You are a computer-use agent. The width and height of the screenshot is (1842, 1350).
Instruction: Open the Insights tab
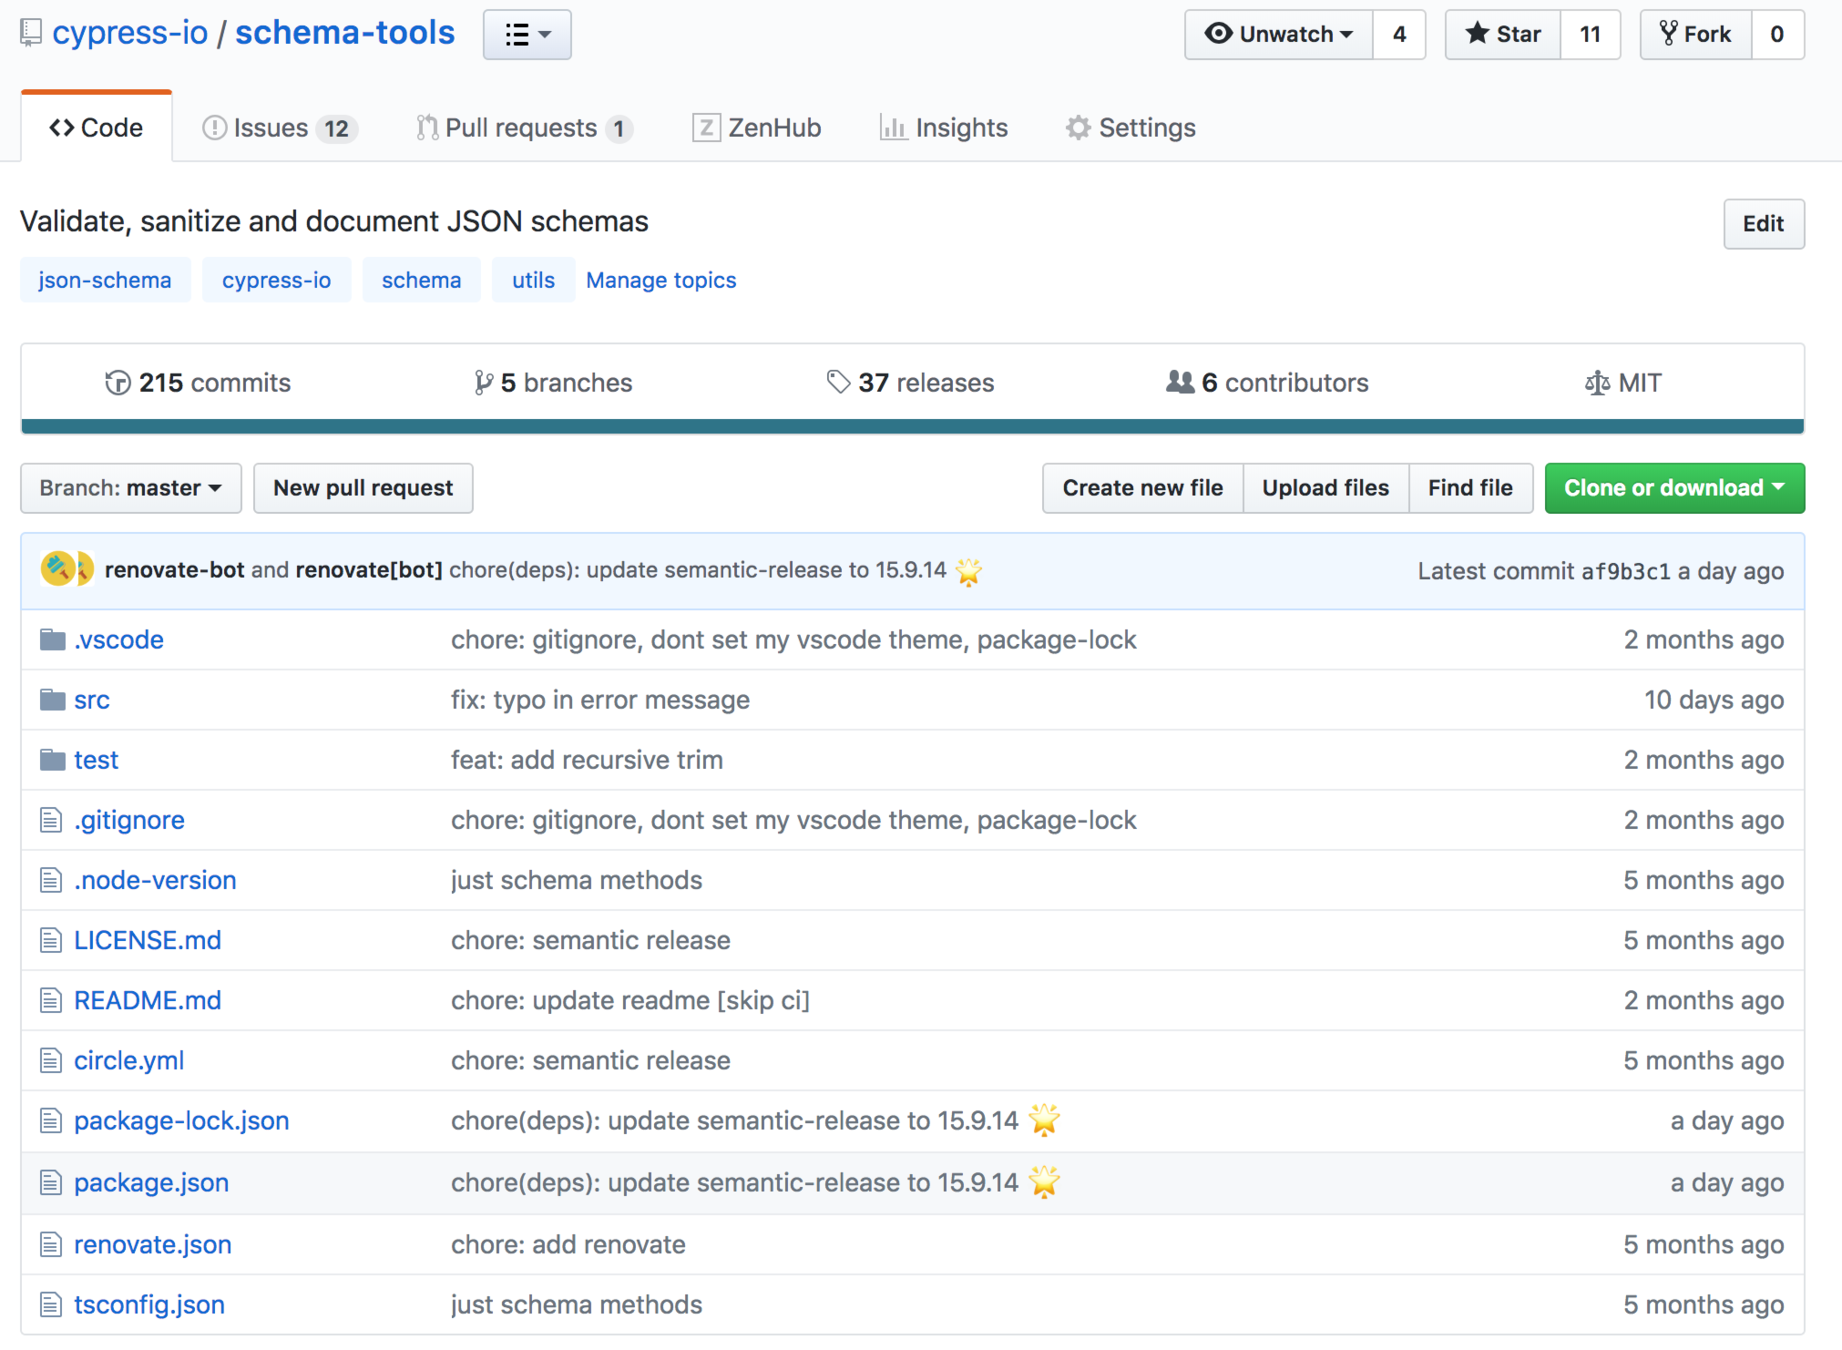(944, 128)
